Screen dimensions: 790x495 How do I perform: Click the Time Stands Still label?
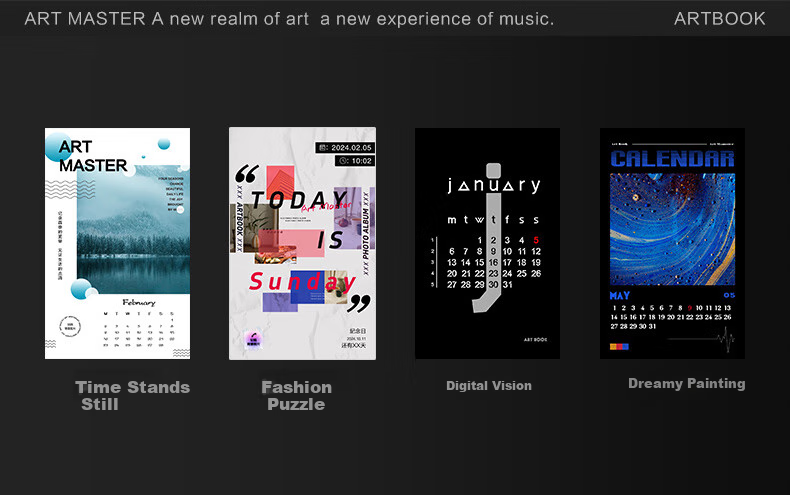pos(133,396)
